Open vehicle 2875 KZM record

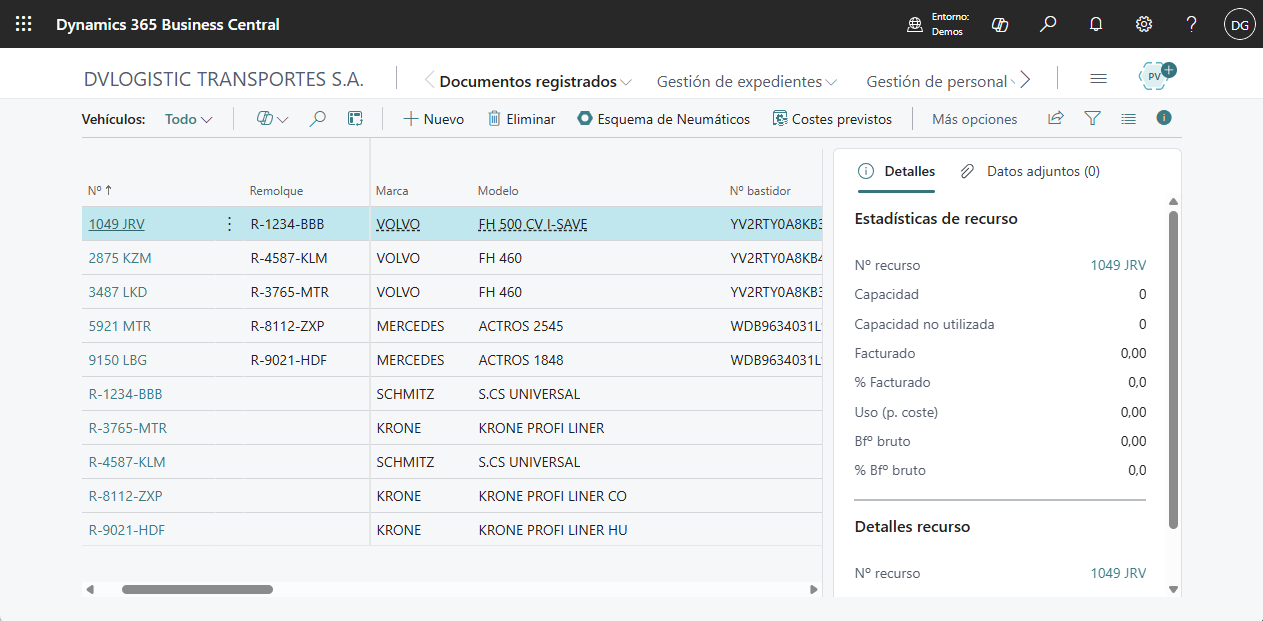[x=120, y=258]
